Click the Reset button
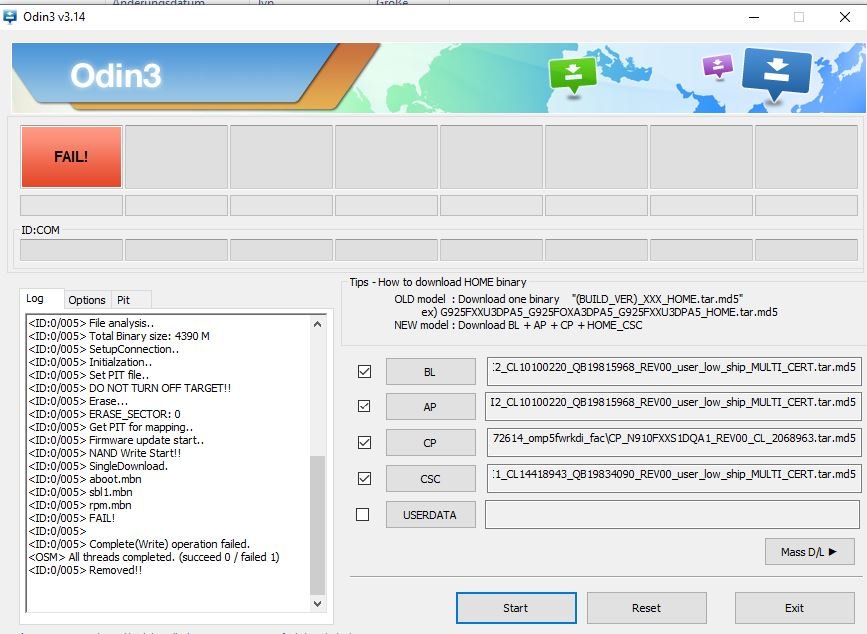This screenshot has width=867, height=634. (x=646, y=608)
